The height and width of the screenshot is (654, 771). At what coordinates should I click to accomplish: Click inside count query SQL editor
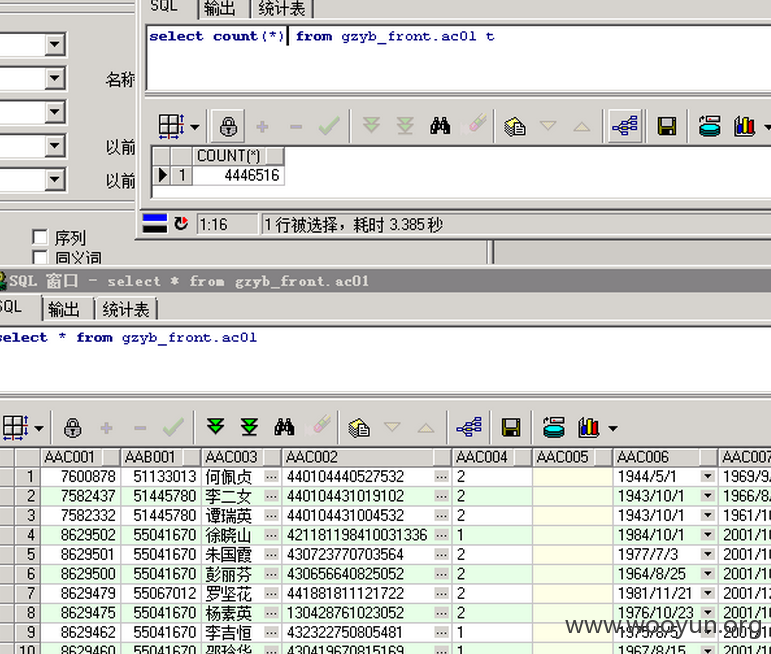click(457, 58)
